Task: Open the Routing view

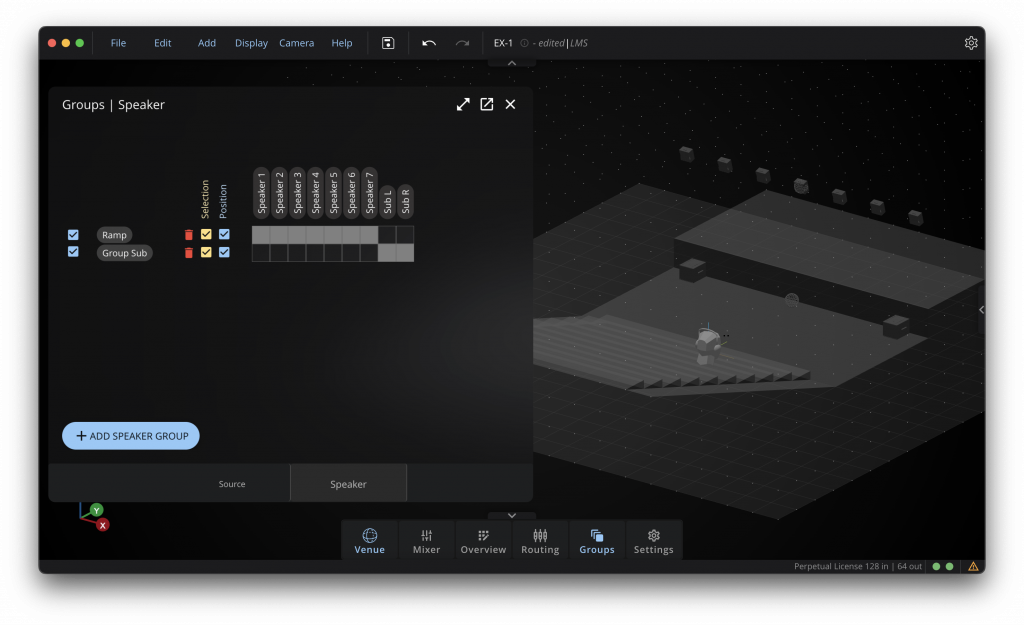Action: click(x=540, y=541)
